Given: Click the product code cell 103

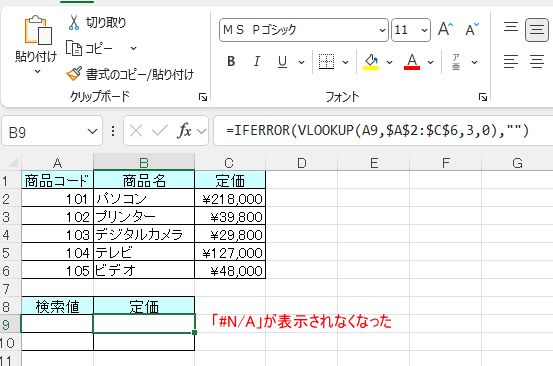Looking at the screenshot, I should point(57,234).
